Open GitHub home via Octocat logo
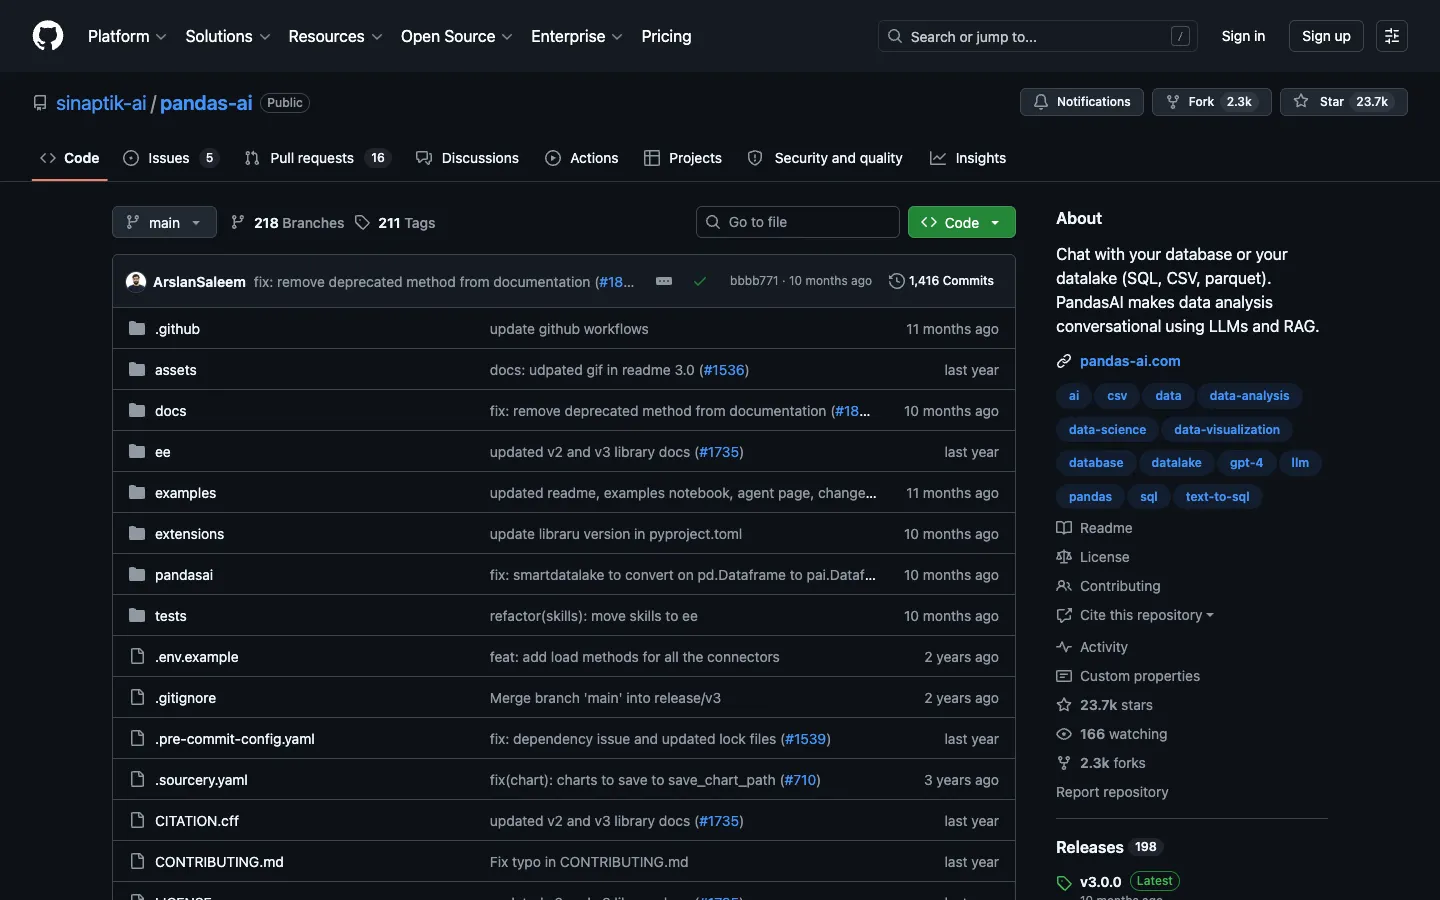The height and width of the screenshot is (900, 1440). click(48, 36)
